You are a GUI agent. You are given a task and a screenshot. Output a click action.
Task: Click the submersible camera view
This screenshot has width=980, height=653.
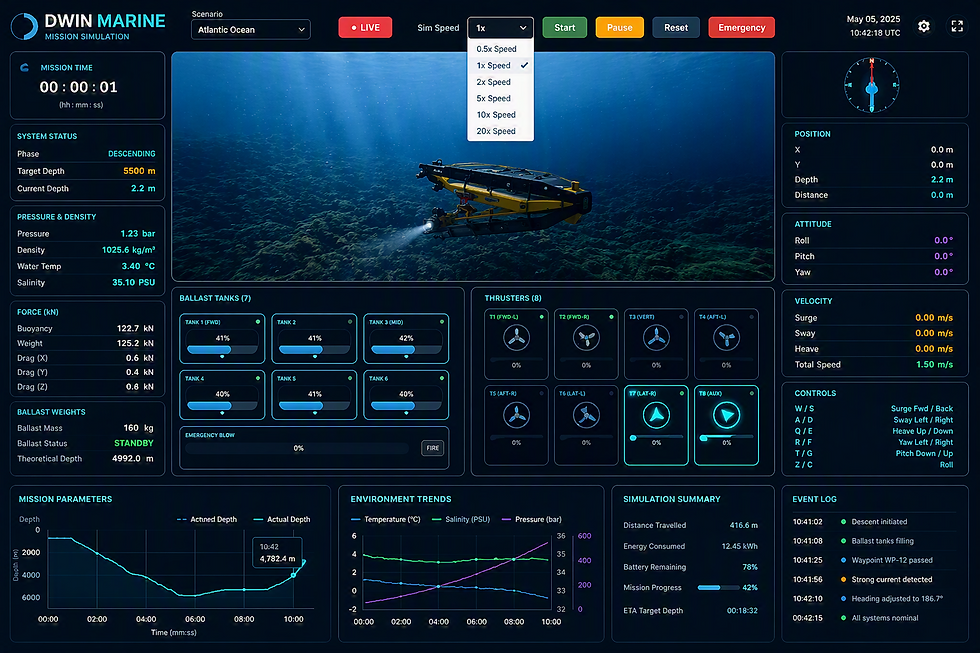[473, 166]
